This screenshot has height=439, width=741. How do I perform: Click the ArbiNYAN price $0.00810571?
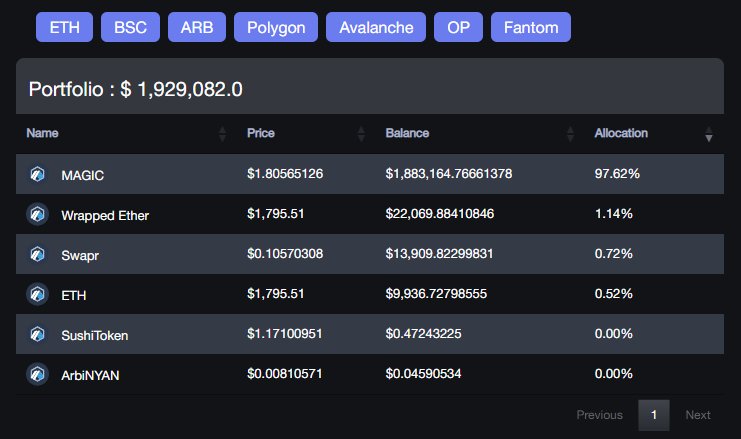284,374
